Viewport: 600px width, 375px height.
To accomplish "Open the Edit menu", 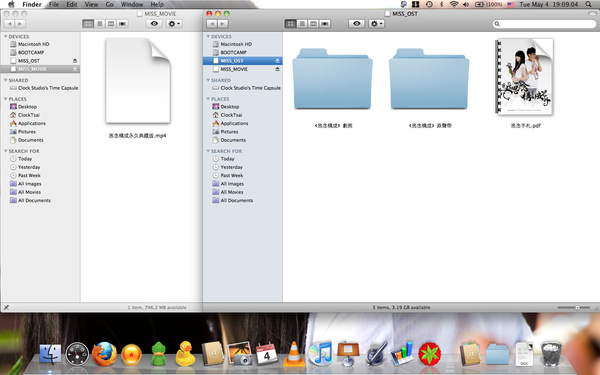I will click(72, 5).
